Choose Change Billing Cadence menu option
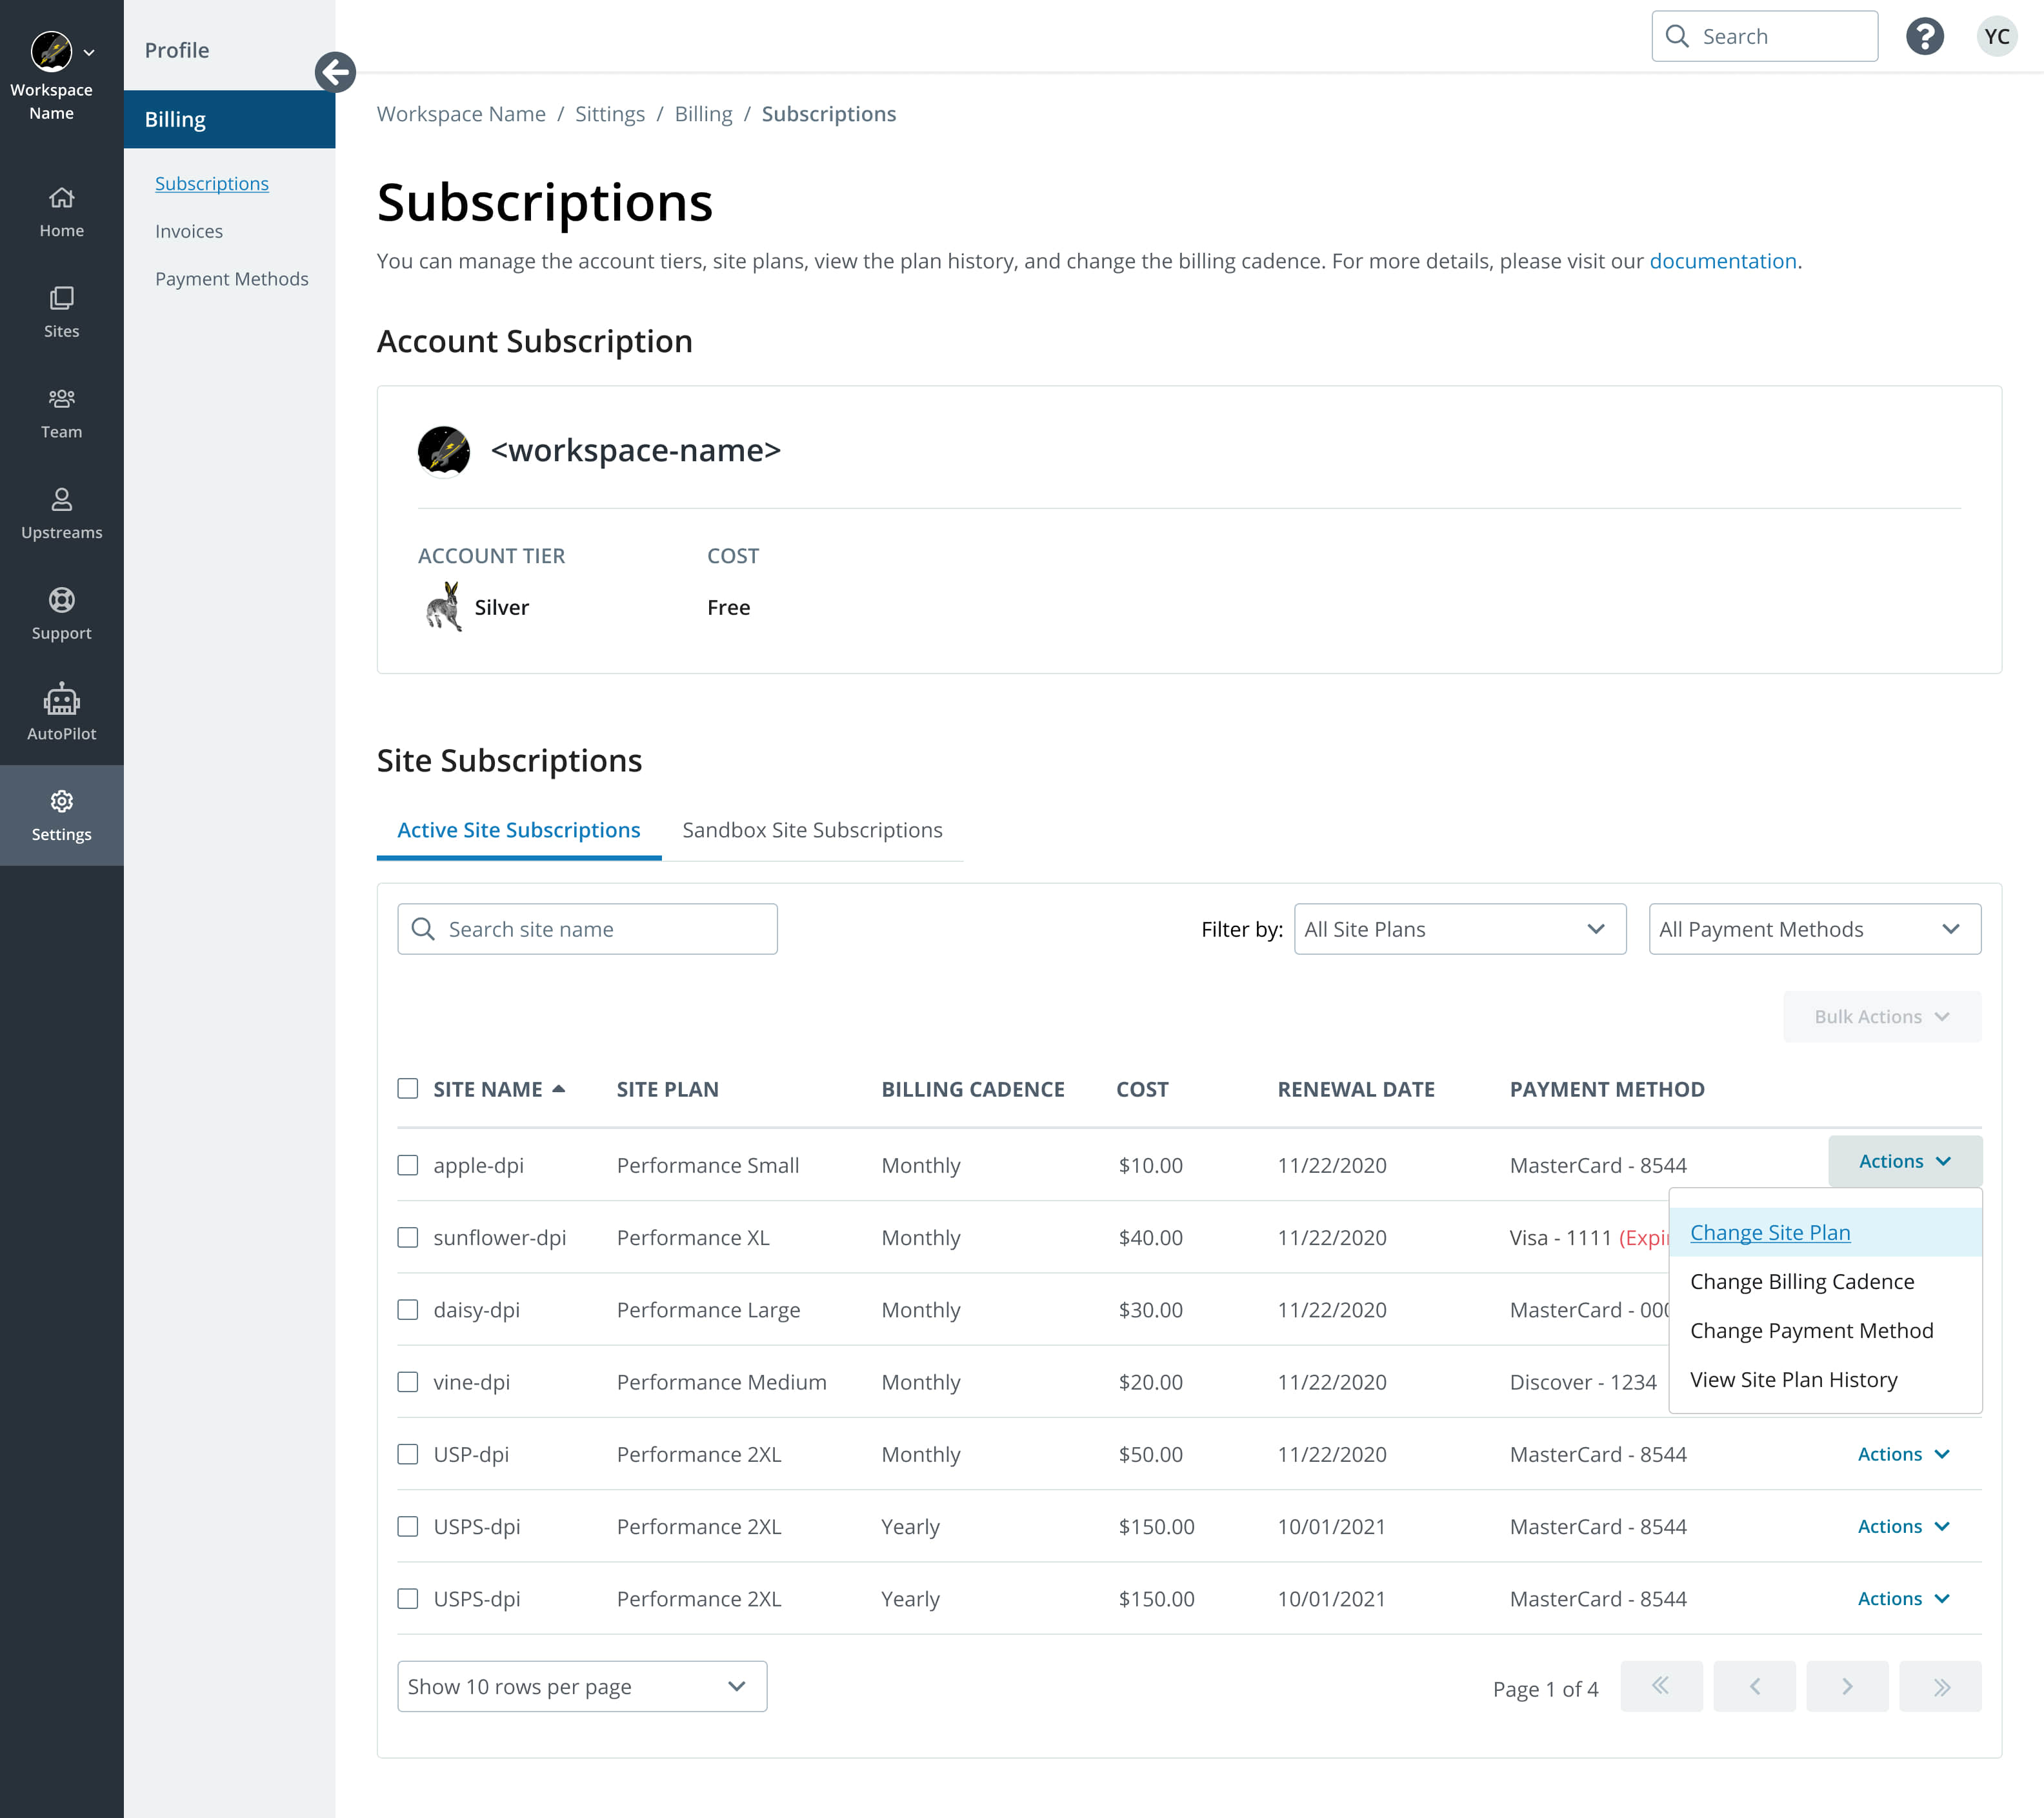This screenshot has height=1818, width=2044. (x=1801, y=1282)
